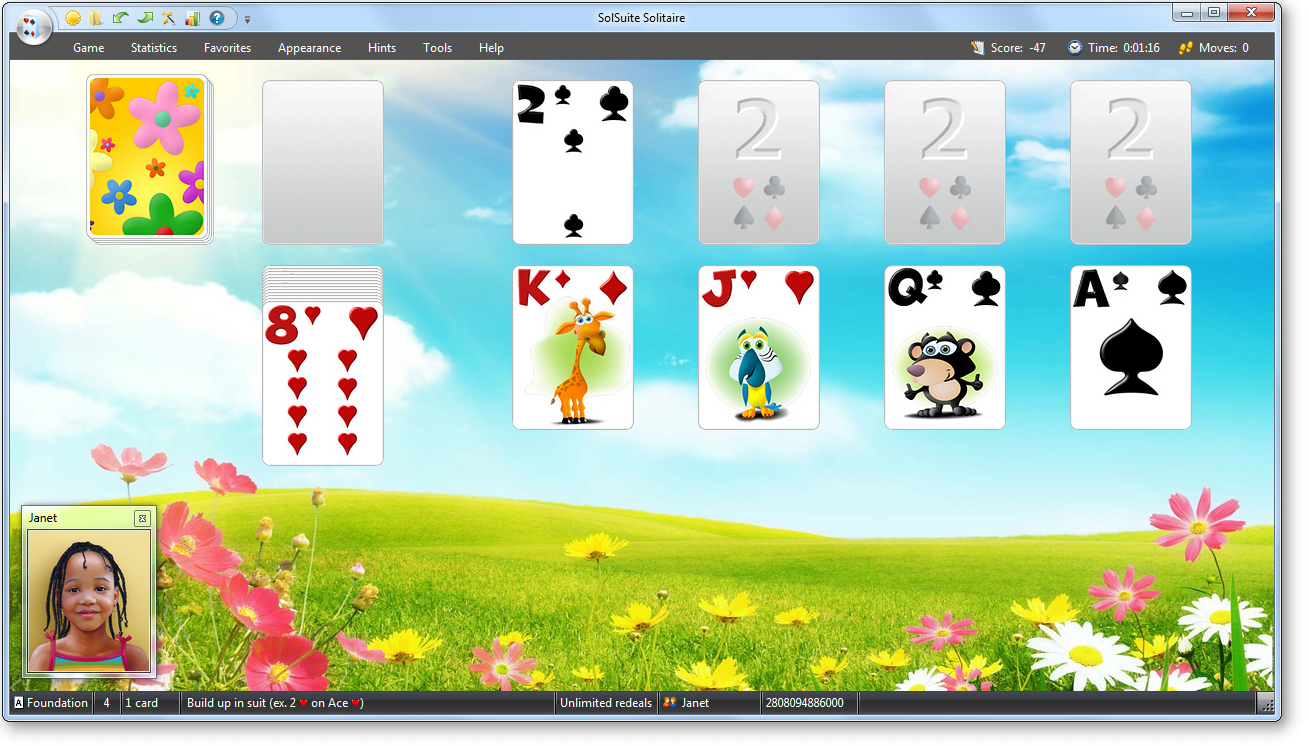1309x746 pixels.
Task: Click the Time clock icon
Action: pos(1074,47)
